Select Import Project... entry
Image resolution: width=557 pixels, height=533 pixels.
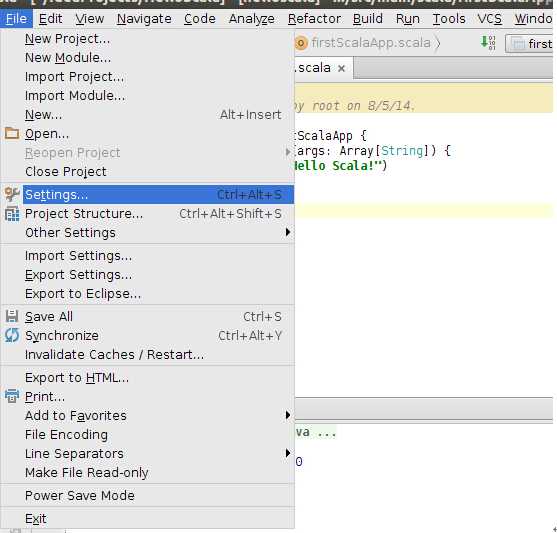coord(147,77)
